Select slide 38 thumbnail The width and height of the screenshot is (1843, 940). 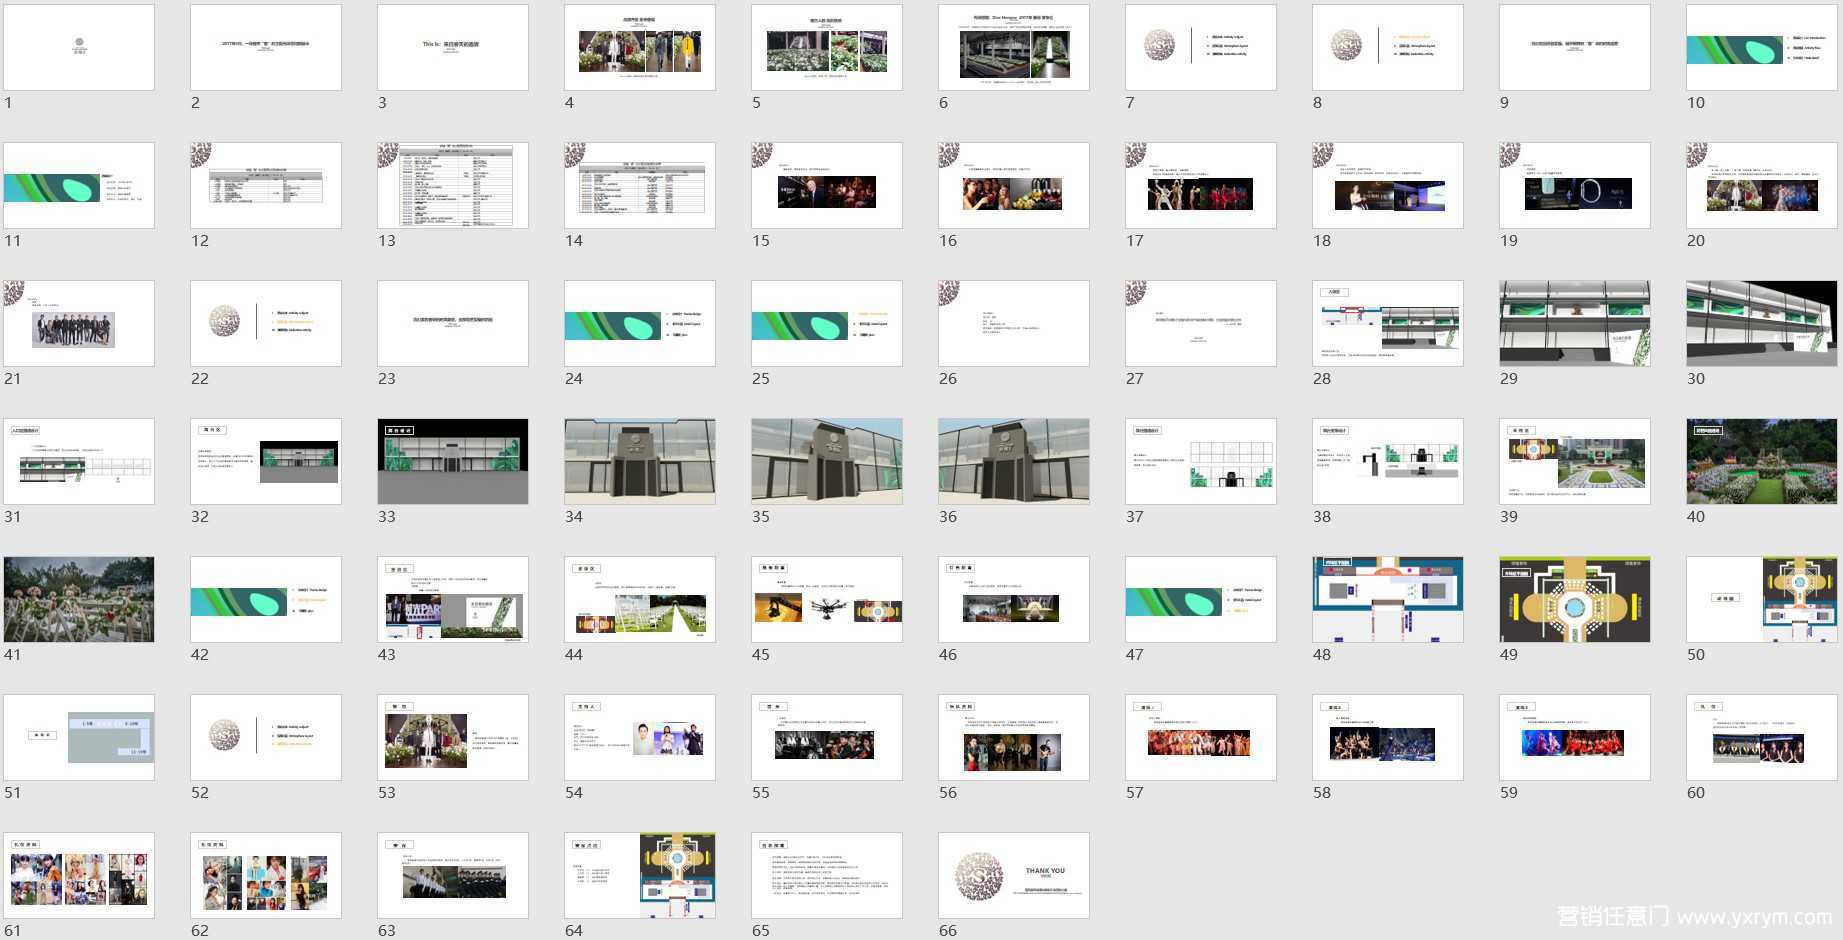1388,461
